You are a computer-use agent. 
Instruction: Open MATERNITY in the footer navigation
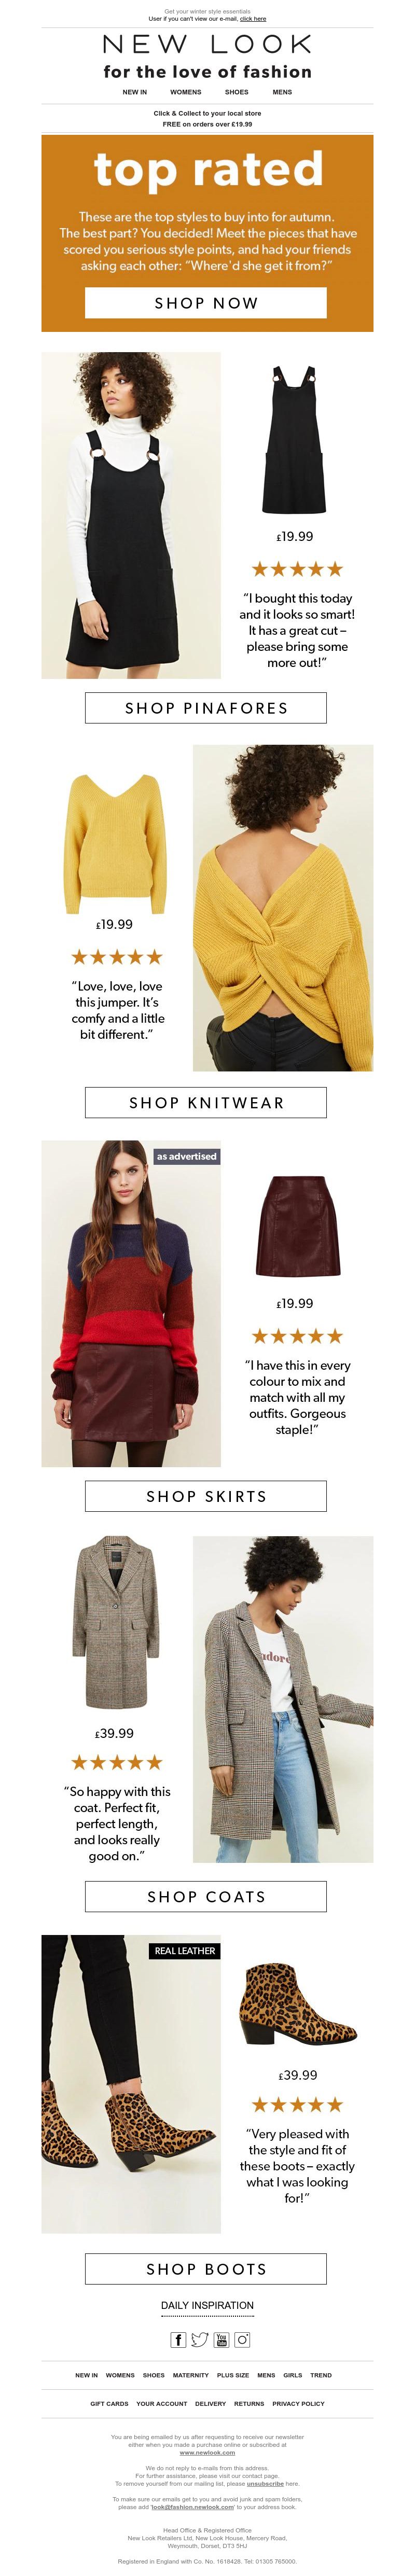pos(190,2374)
